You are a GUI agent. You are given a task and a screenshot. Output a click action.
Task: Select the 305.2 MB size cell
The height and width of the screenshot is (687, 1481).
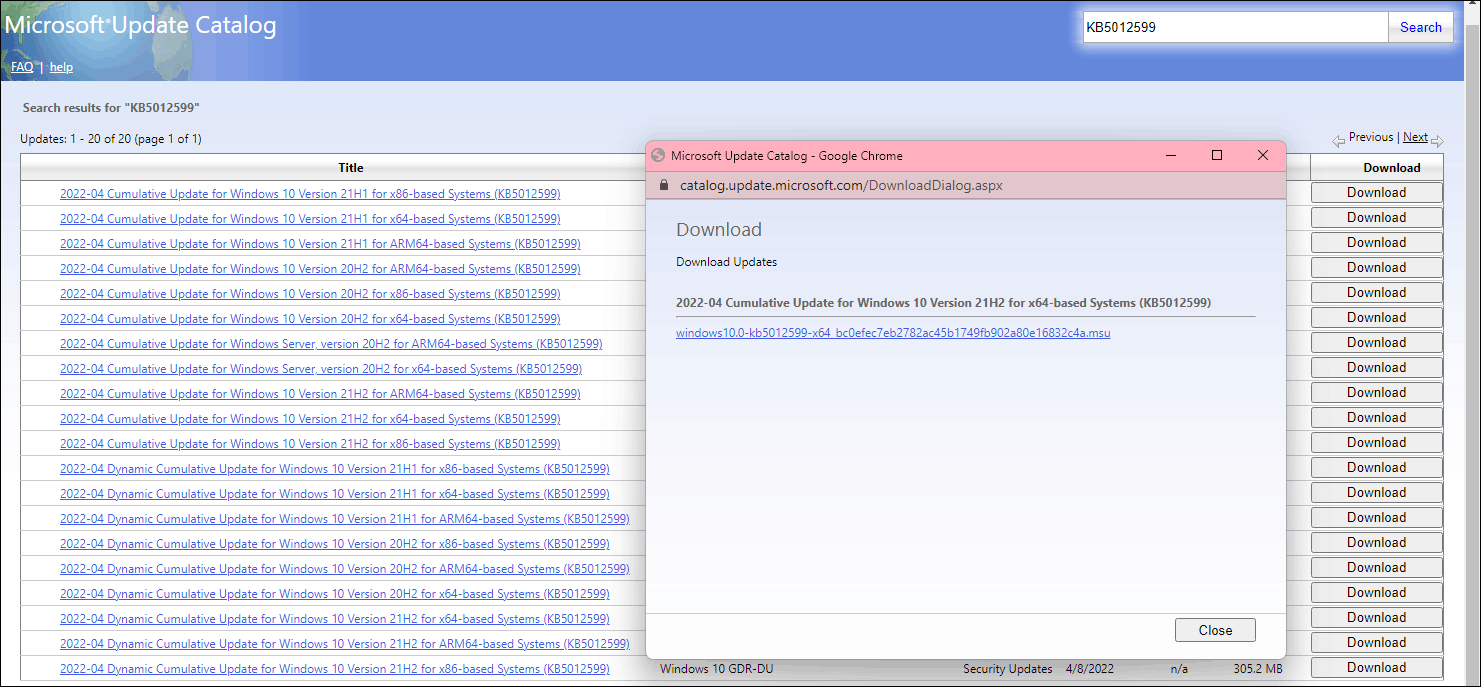[x=1258, y=669]
